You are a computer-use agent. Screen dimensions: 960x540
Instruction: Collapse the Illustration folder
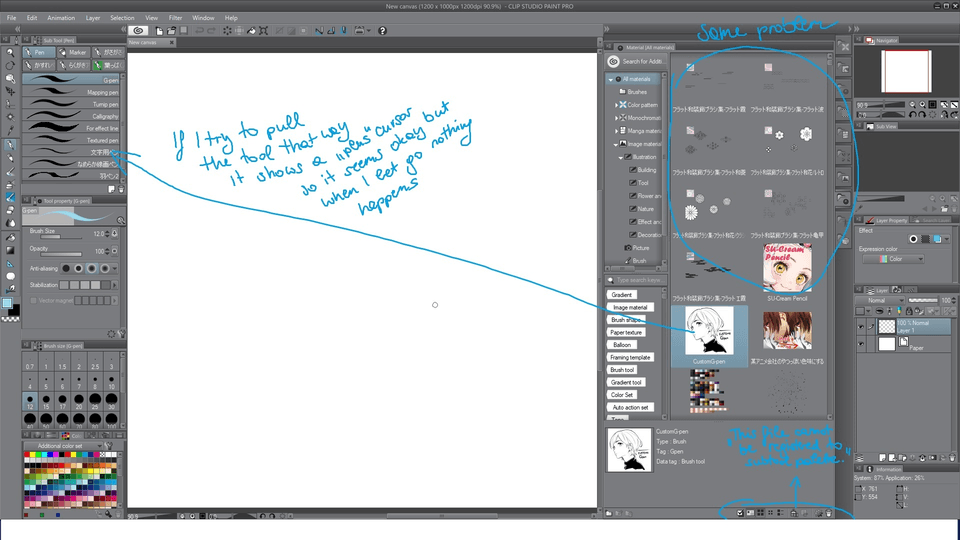621,157
